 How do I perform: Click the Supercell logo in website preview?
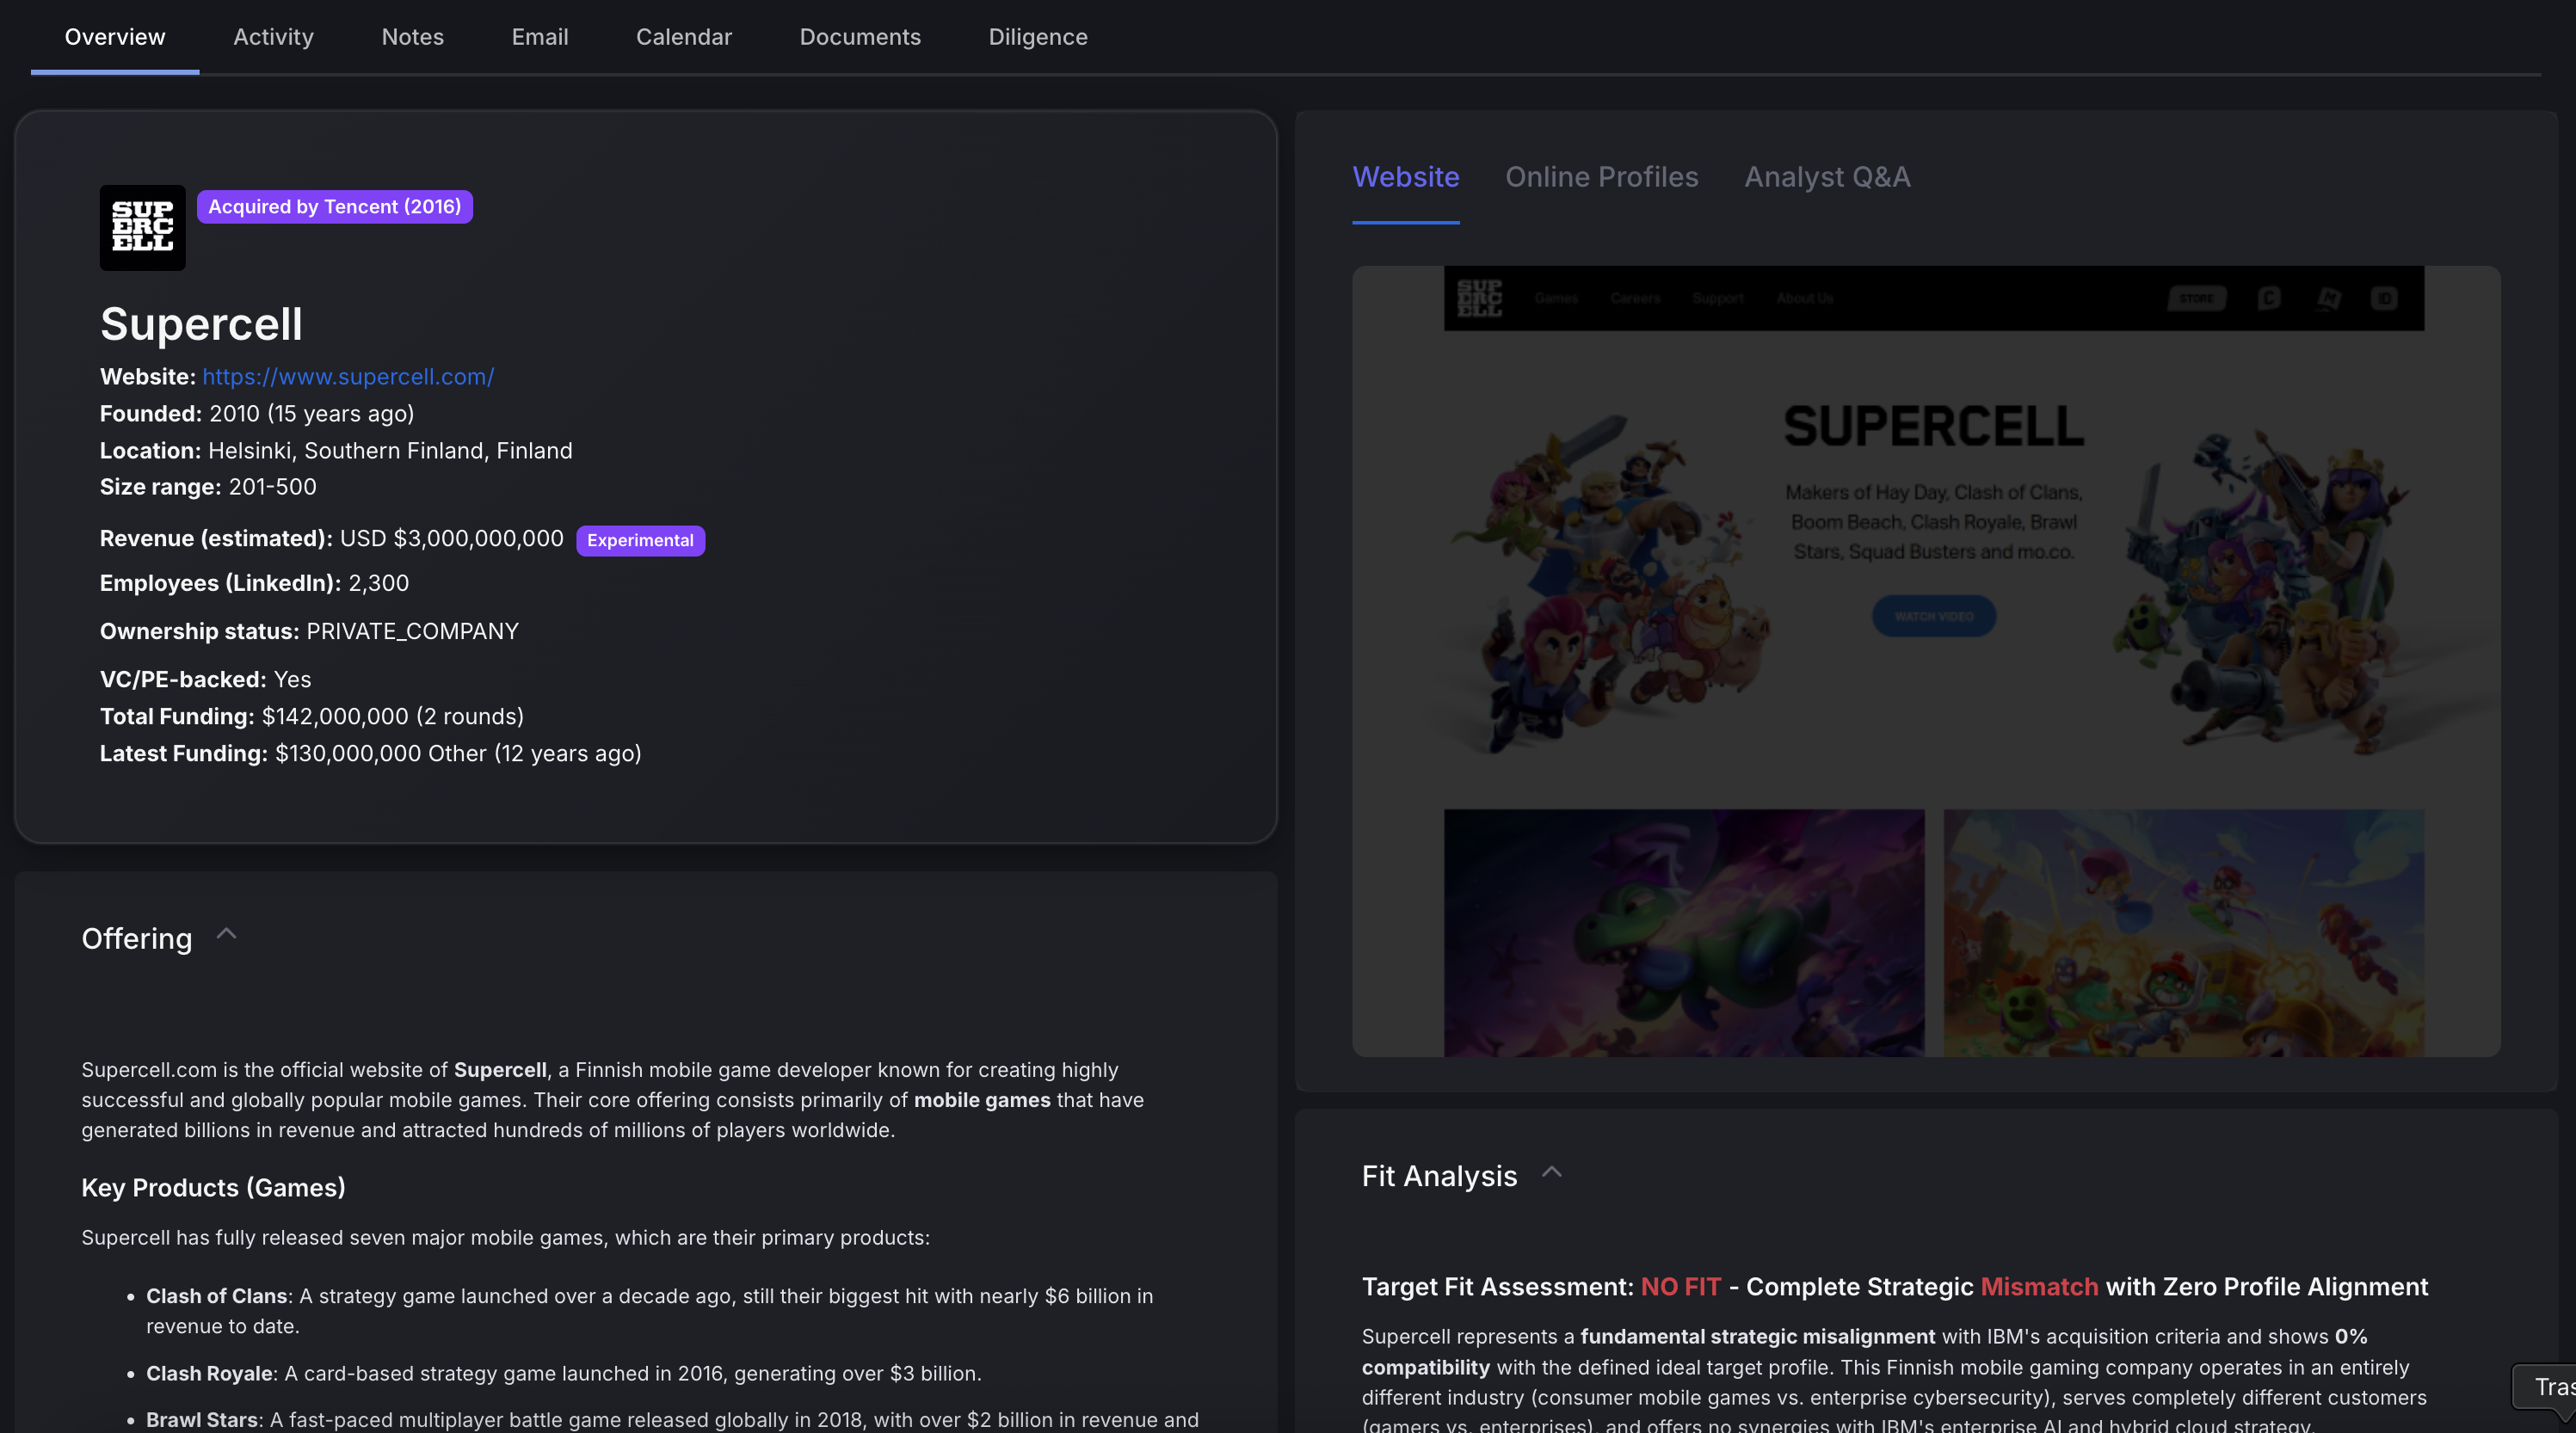(1480, 298)
